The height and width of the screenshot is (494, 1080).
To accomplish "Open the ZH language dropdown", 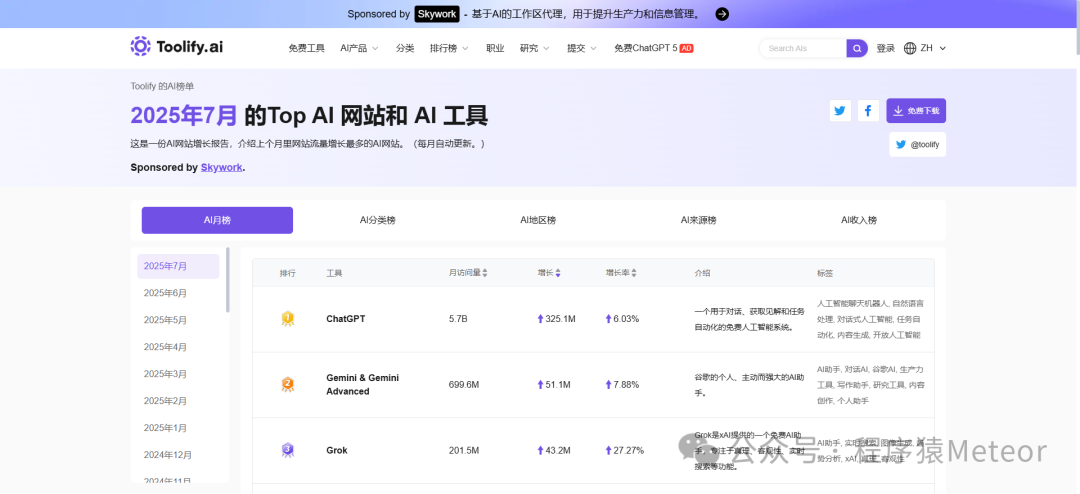I will (933, 48).
